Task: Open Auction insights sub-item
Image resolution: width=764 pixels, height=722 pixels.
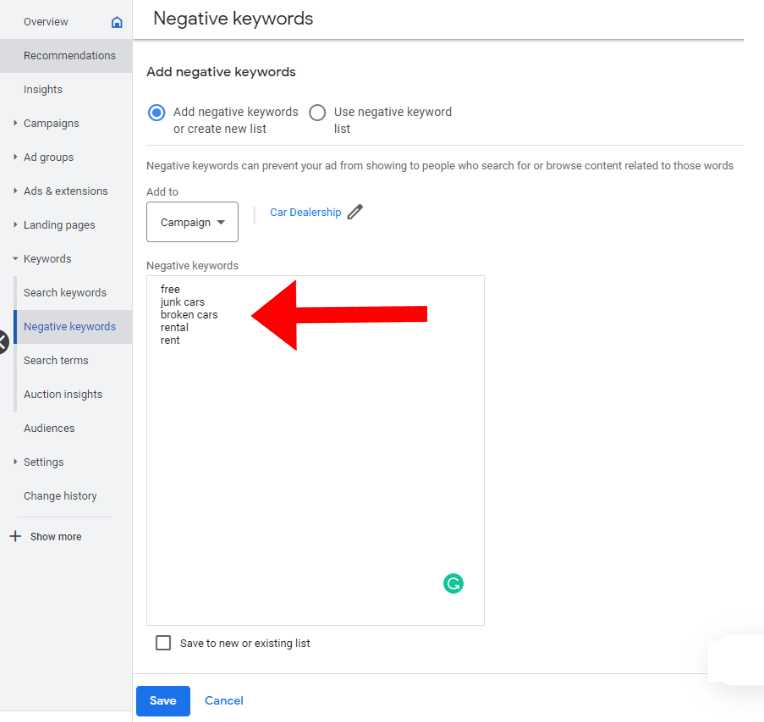Action: (x=63, y=394)
